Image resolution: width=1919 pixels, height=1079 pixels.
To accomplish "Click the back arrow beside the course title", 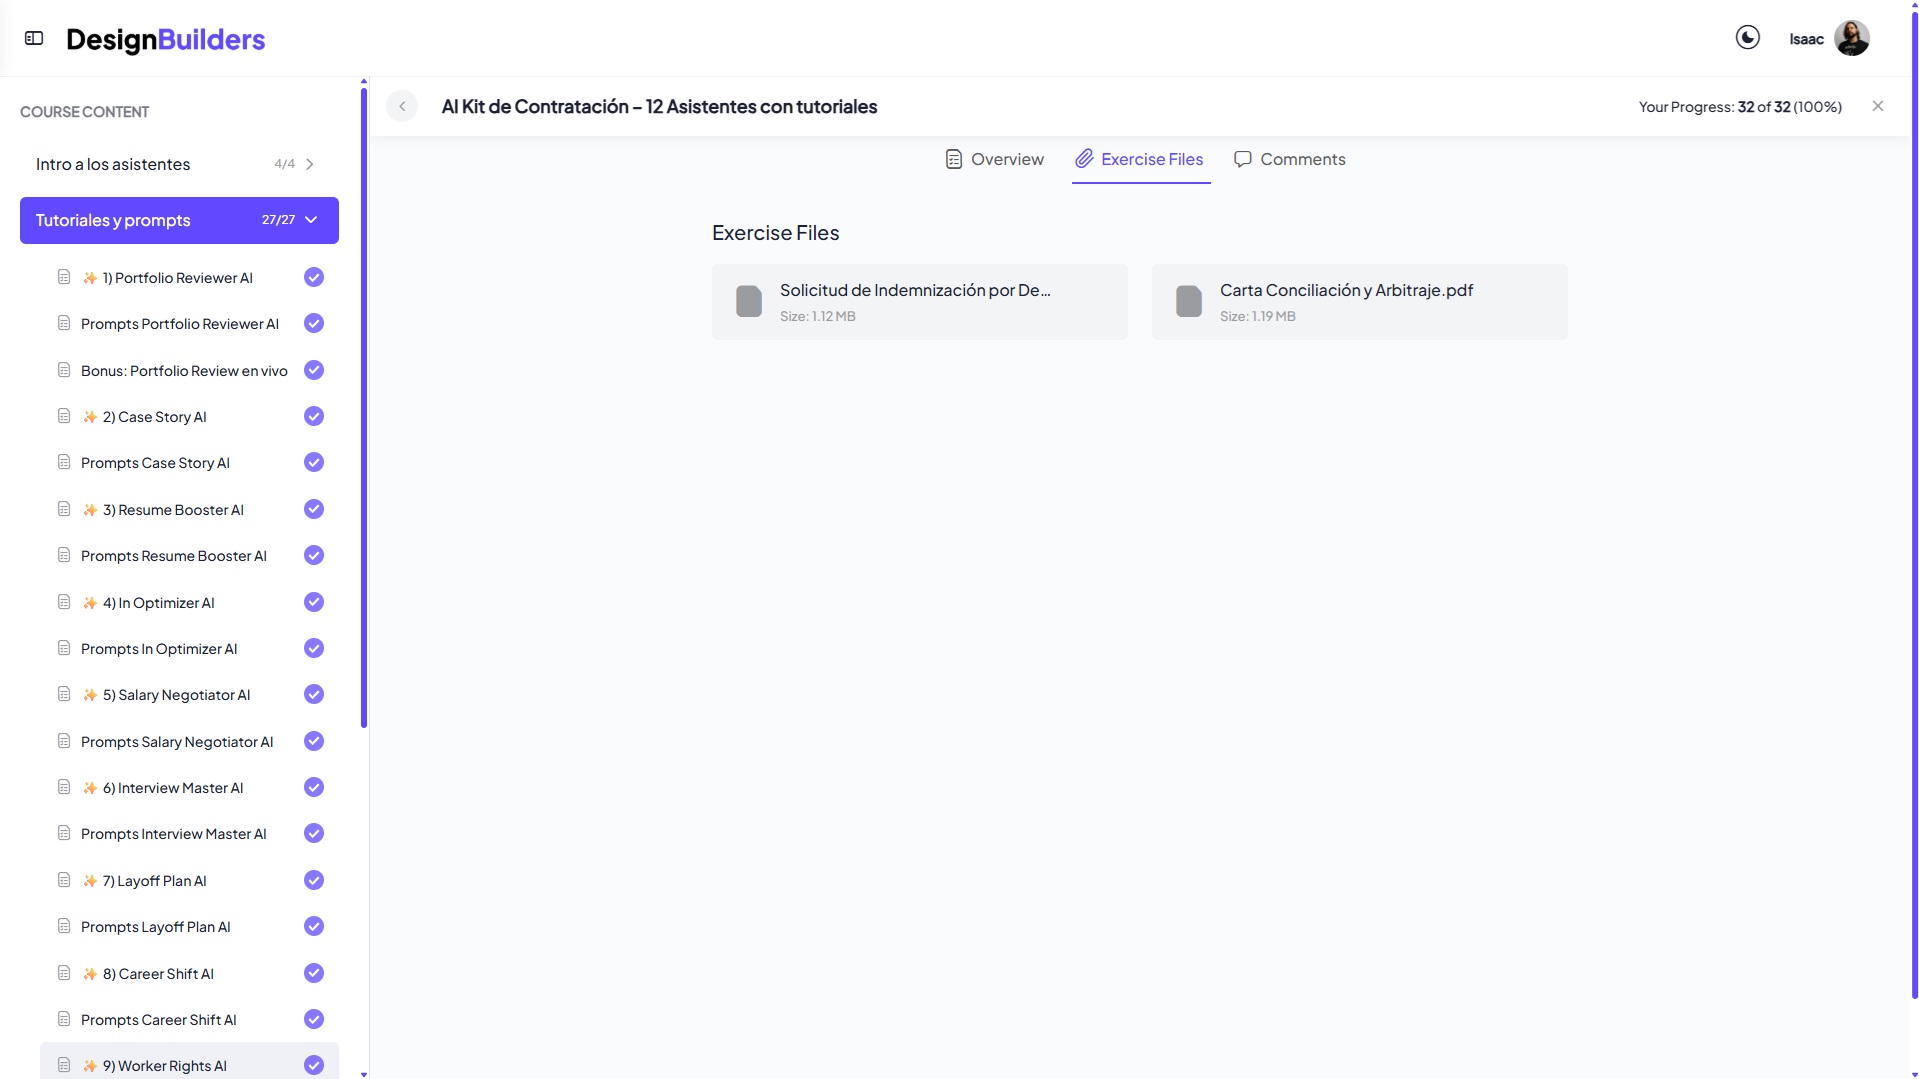I will click(402, 106).
